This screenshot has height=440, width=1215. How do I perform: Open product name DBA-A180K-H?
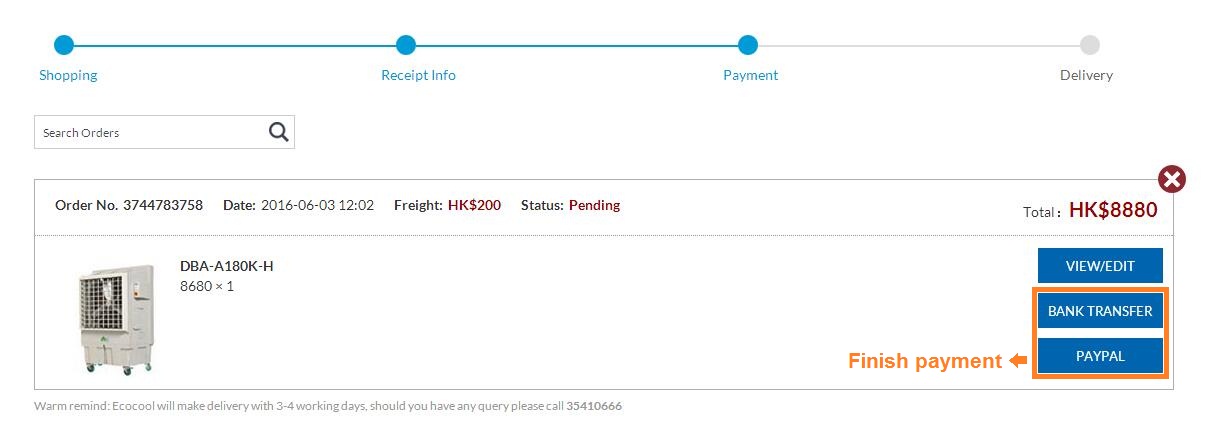[x=226, y=266]
